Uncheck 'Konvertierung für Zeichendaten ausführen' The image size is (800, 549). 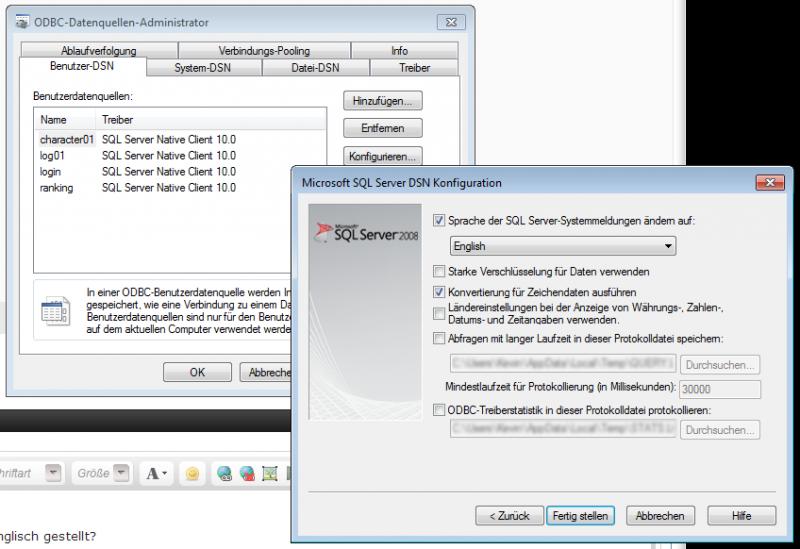click(x=440, y=291)
